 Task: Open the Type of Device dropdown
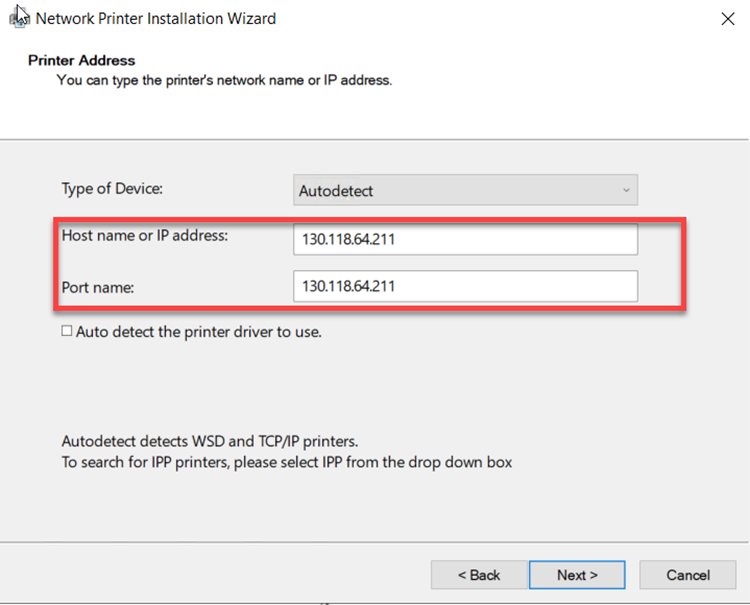pyautogui.click(x=467, y=189)
